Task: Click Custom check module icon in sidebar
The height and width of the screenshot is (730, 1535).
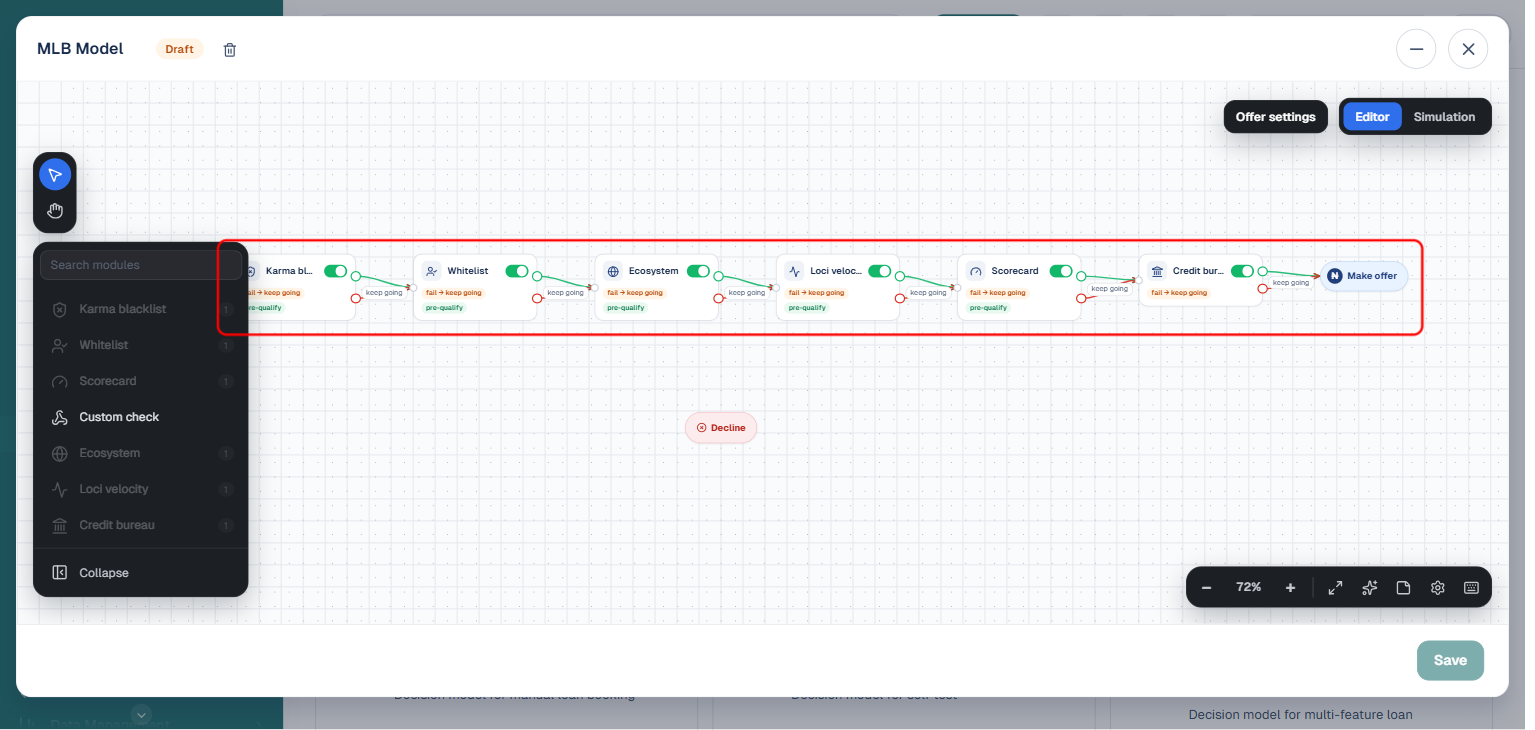Action: pos(60,417)
